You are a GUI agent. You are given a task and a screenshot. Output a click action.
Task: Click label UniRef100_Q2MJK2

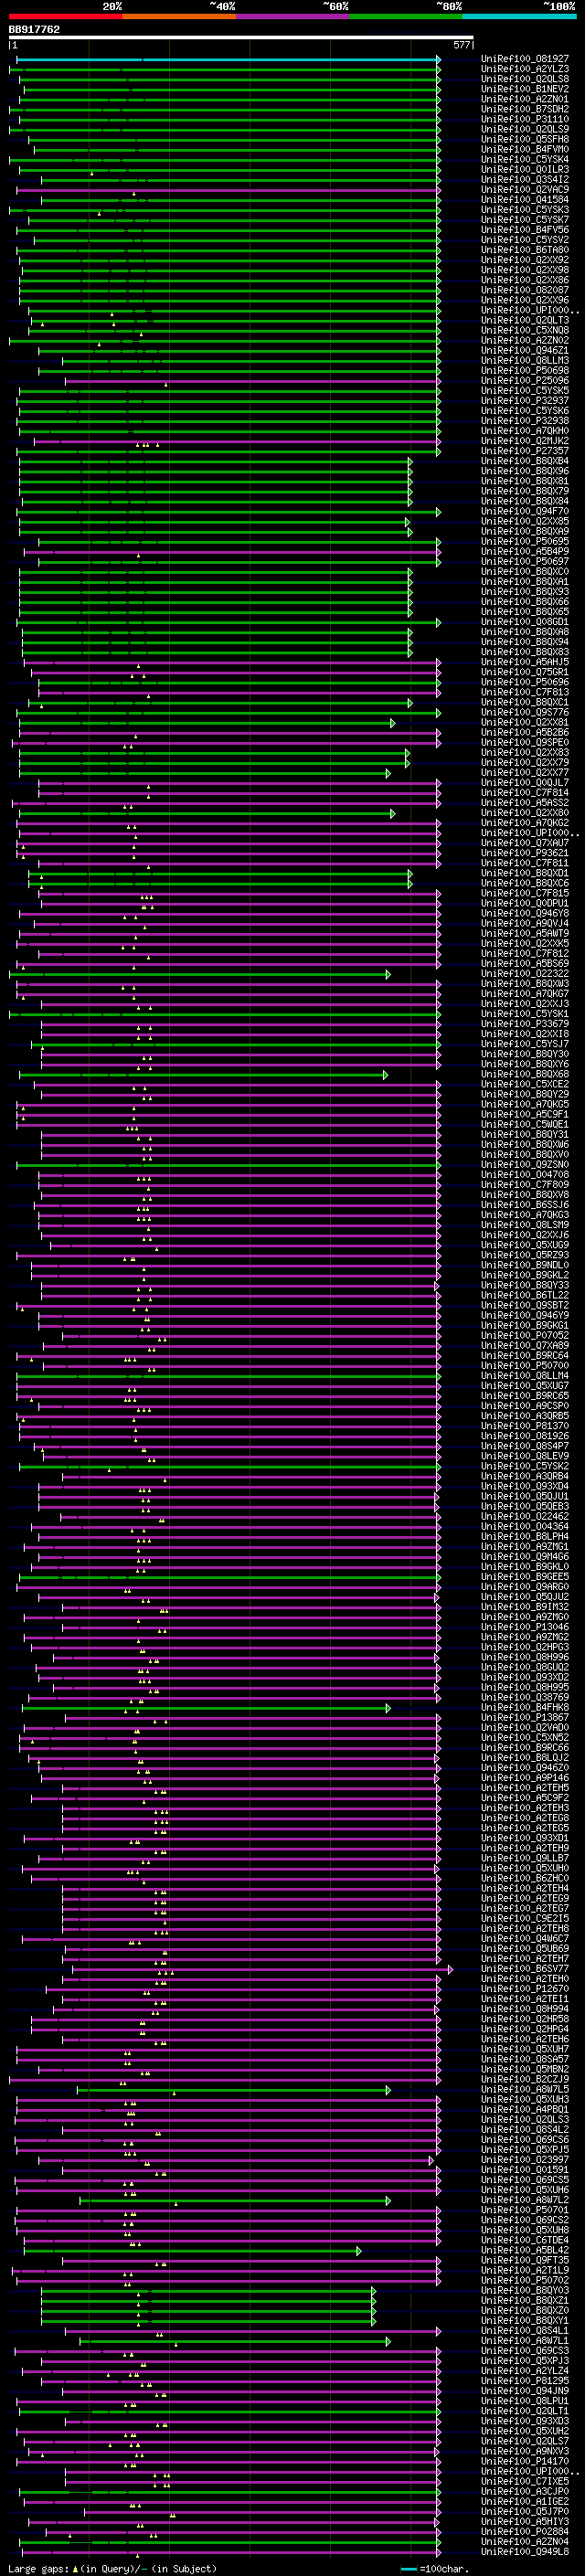click(x=525, y=441)
